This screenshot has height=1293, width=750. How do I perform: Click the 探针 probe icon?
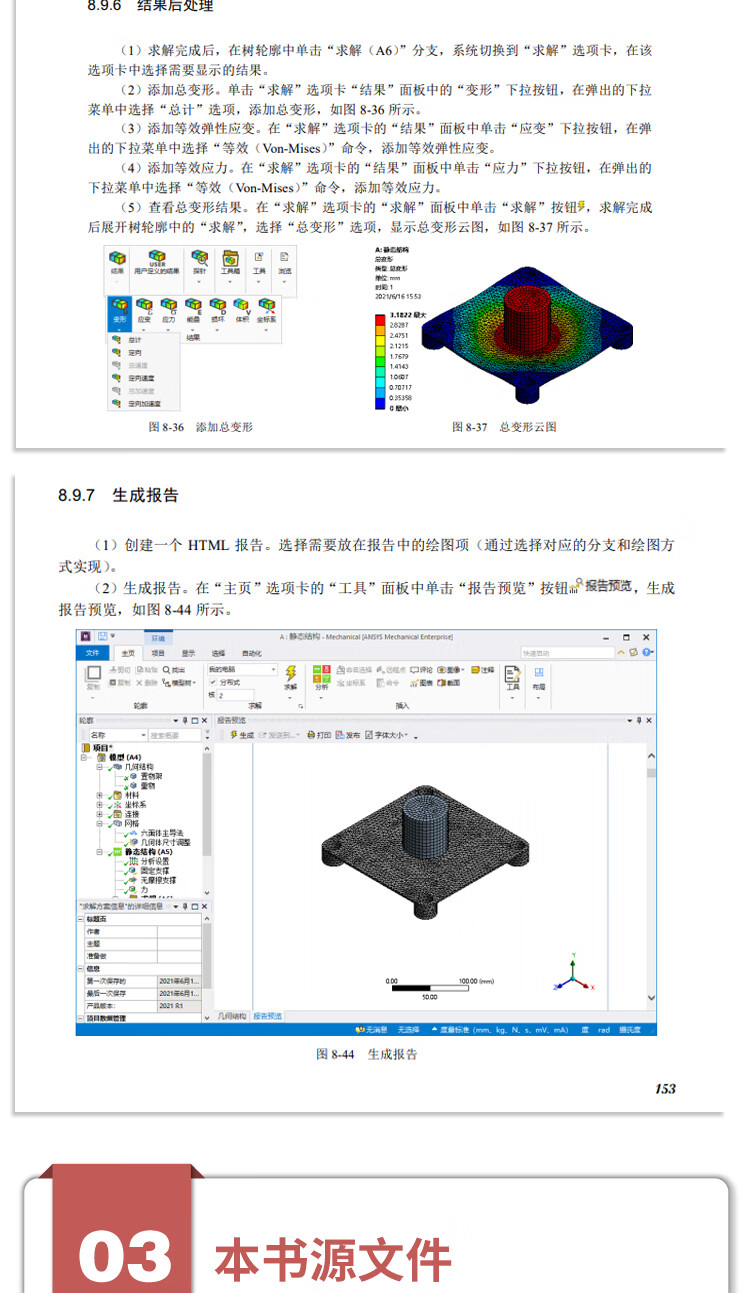[x=199, y=262]
